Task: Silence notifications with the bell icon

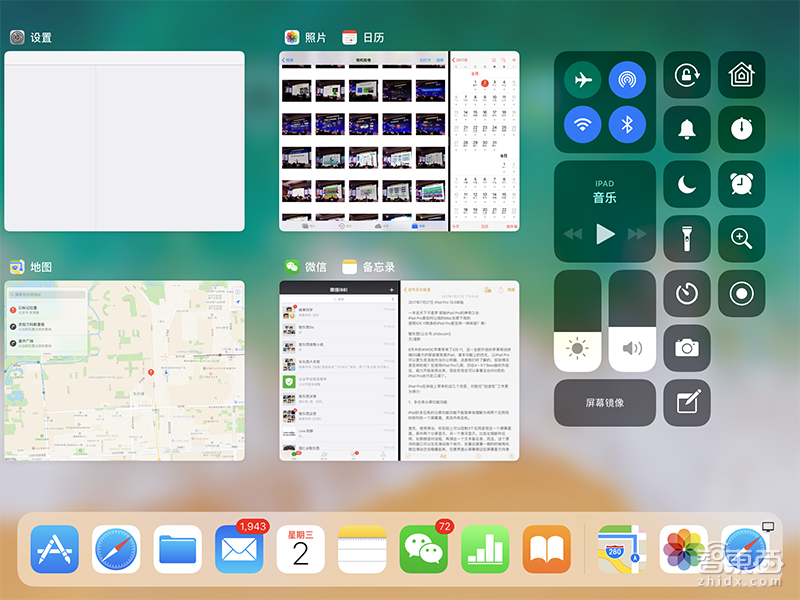Action: 687,130
